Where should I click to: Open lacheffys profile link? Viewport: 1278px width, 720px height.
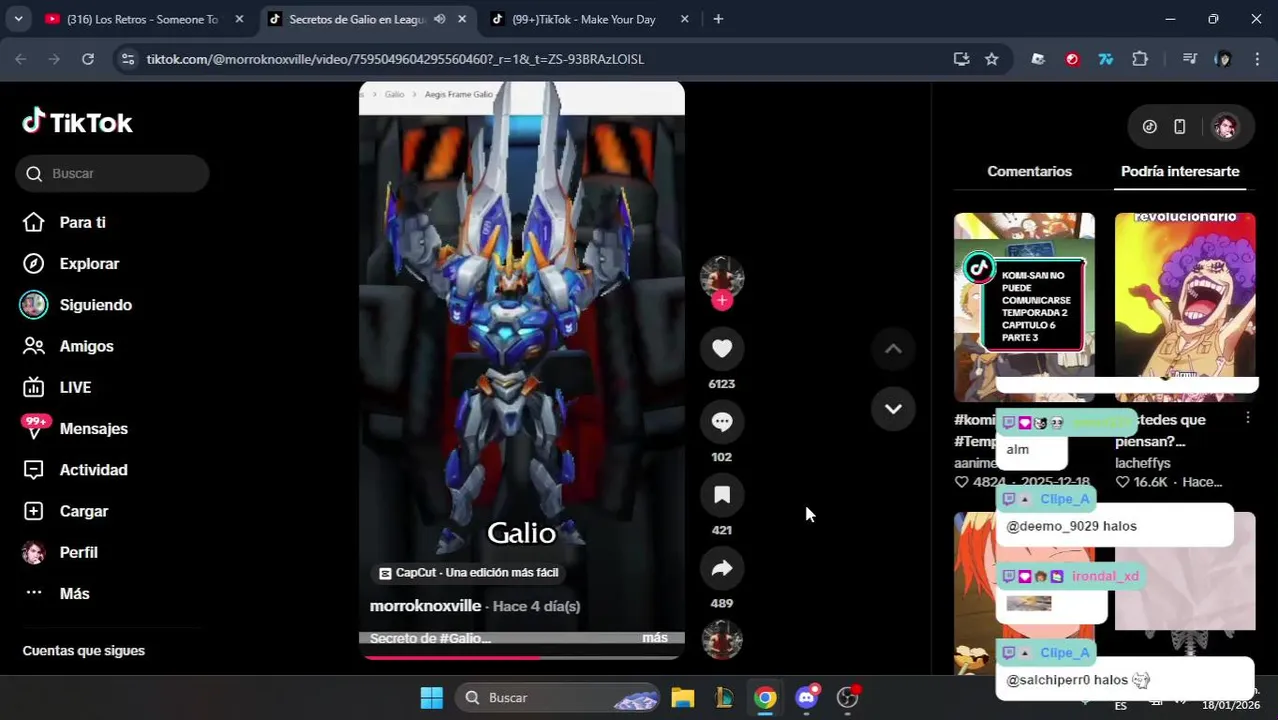coord(1142,463)
